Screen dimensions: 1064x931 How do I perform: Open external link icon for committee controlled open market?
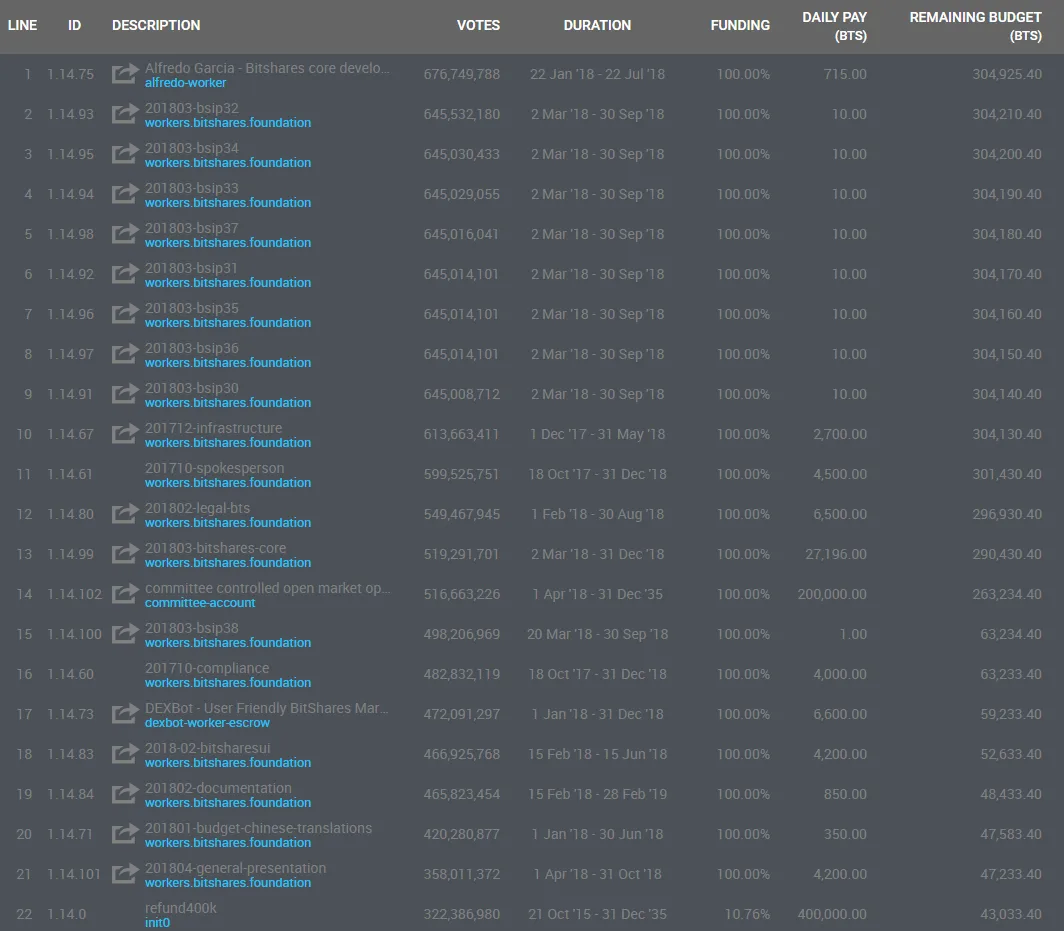(x=125, y=594)
